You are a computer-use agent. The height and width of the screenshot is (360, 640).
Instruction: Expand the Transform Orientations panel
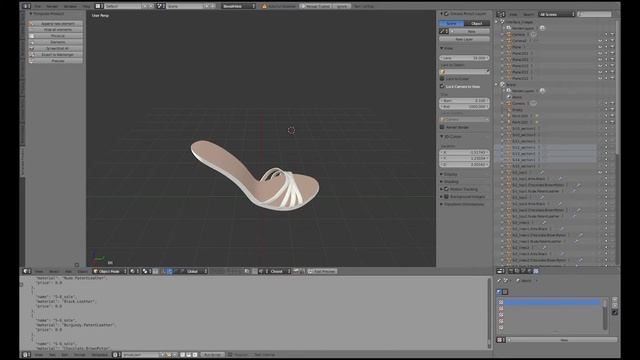[442, 204]
